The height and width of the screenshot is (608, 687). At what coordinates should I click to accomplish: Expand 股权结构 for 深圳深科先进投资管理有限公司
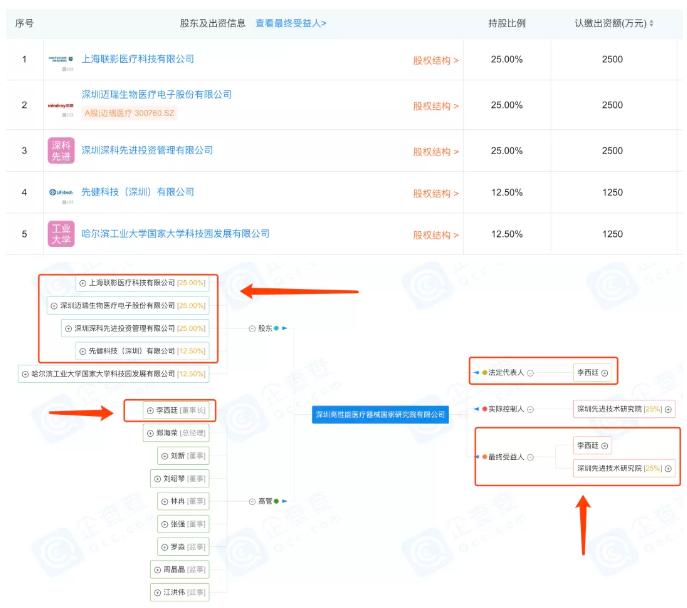coord(436,151)
